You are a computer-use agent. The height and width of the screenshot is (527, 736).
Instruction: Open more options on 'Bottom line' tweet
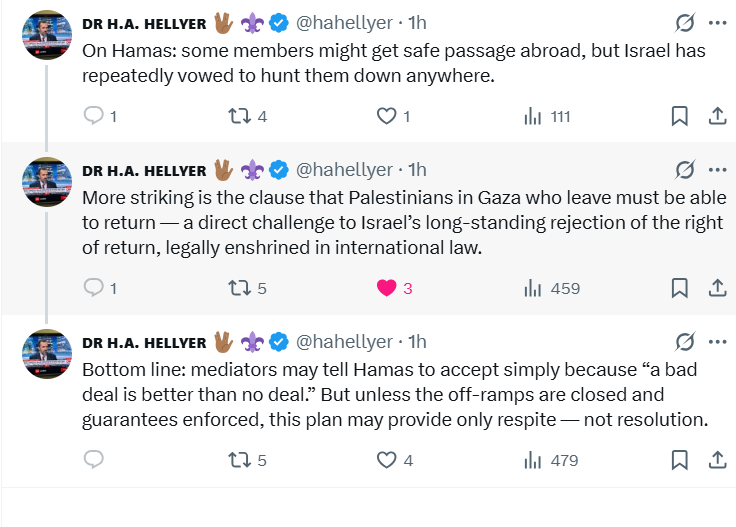click(x=717, y=341)
